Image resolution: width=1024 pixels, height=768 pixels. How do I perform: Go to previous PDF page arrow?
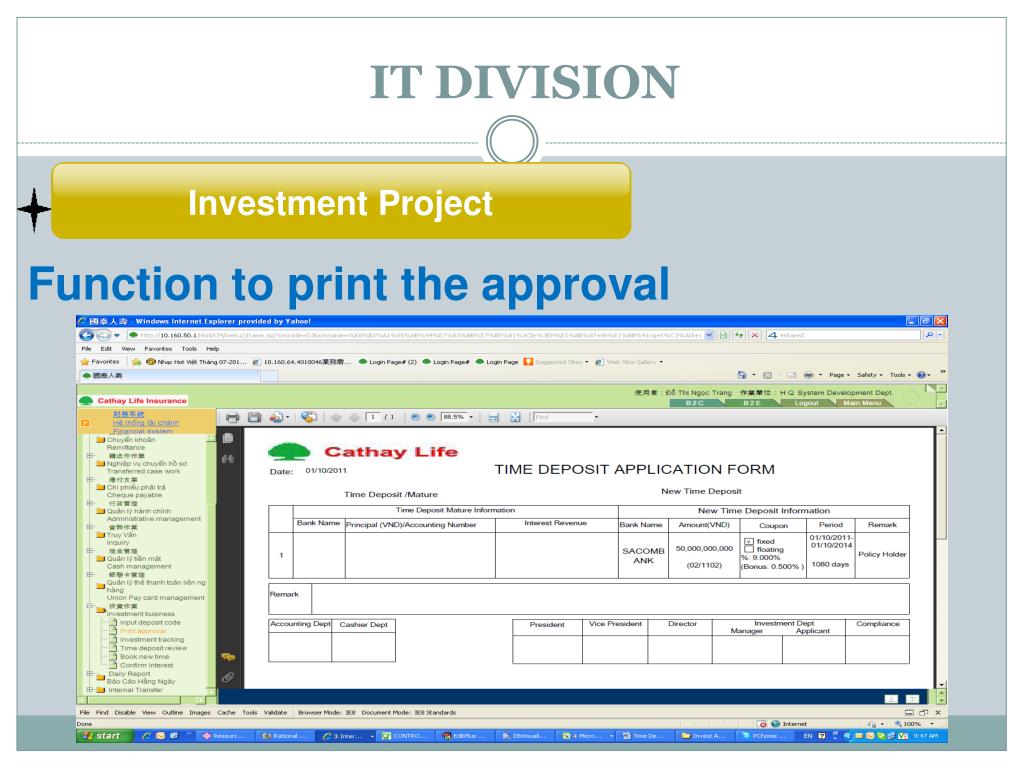336,417
